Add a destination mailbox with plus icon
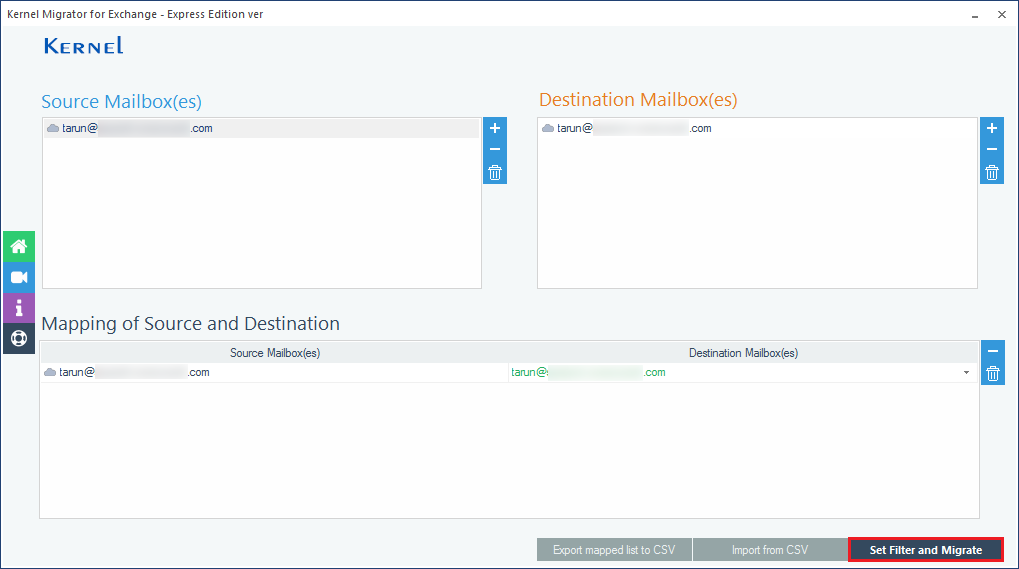This screenshot has height=569, width=1019. pos(992,128)
